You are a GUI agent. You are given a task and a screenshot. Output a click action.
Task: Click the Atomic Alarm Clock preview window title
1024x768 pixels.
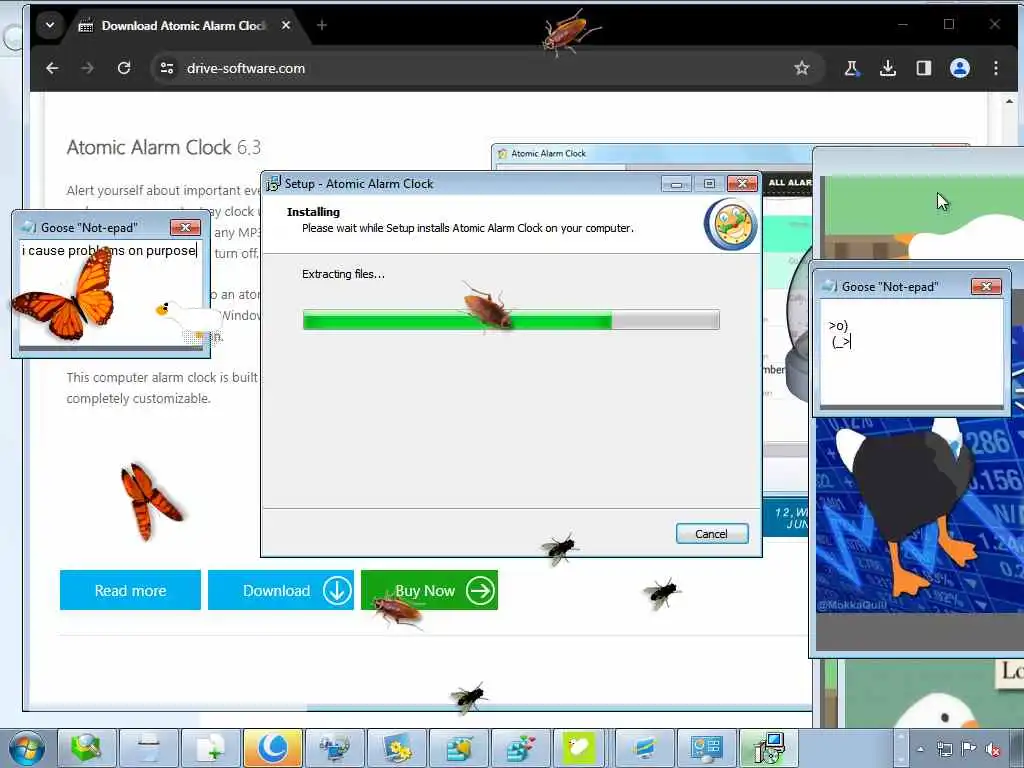pyautogui.click(x=548, y=153)
